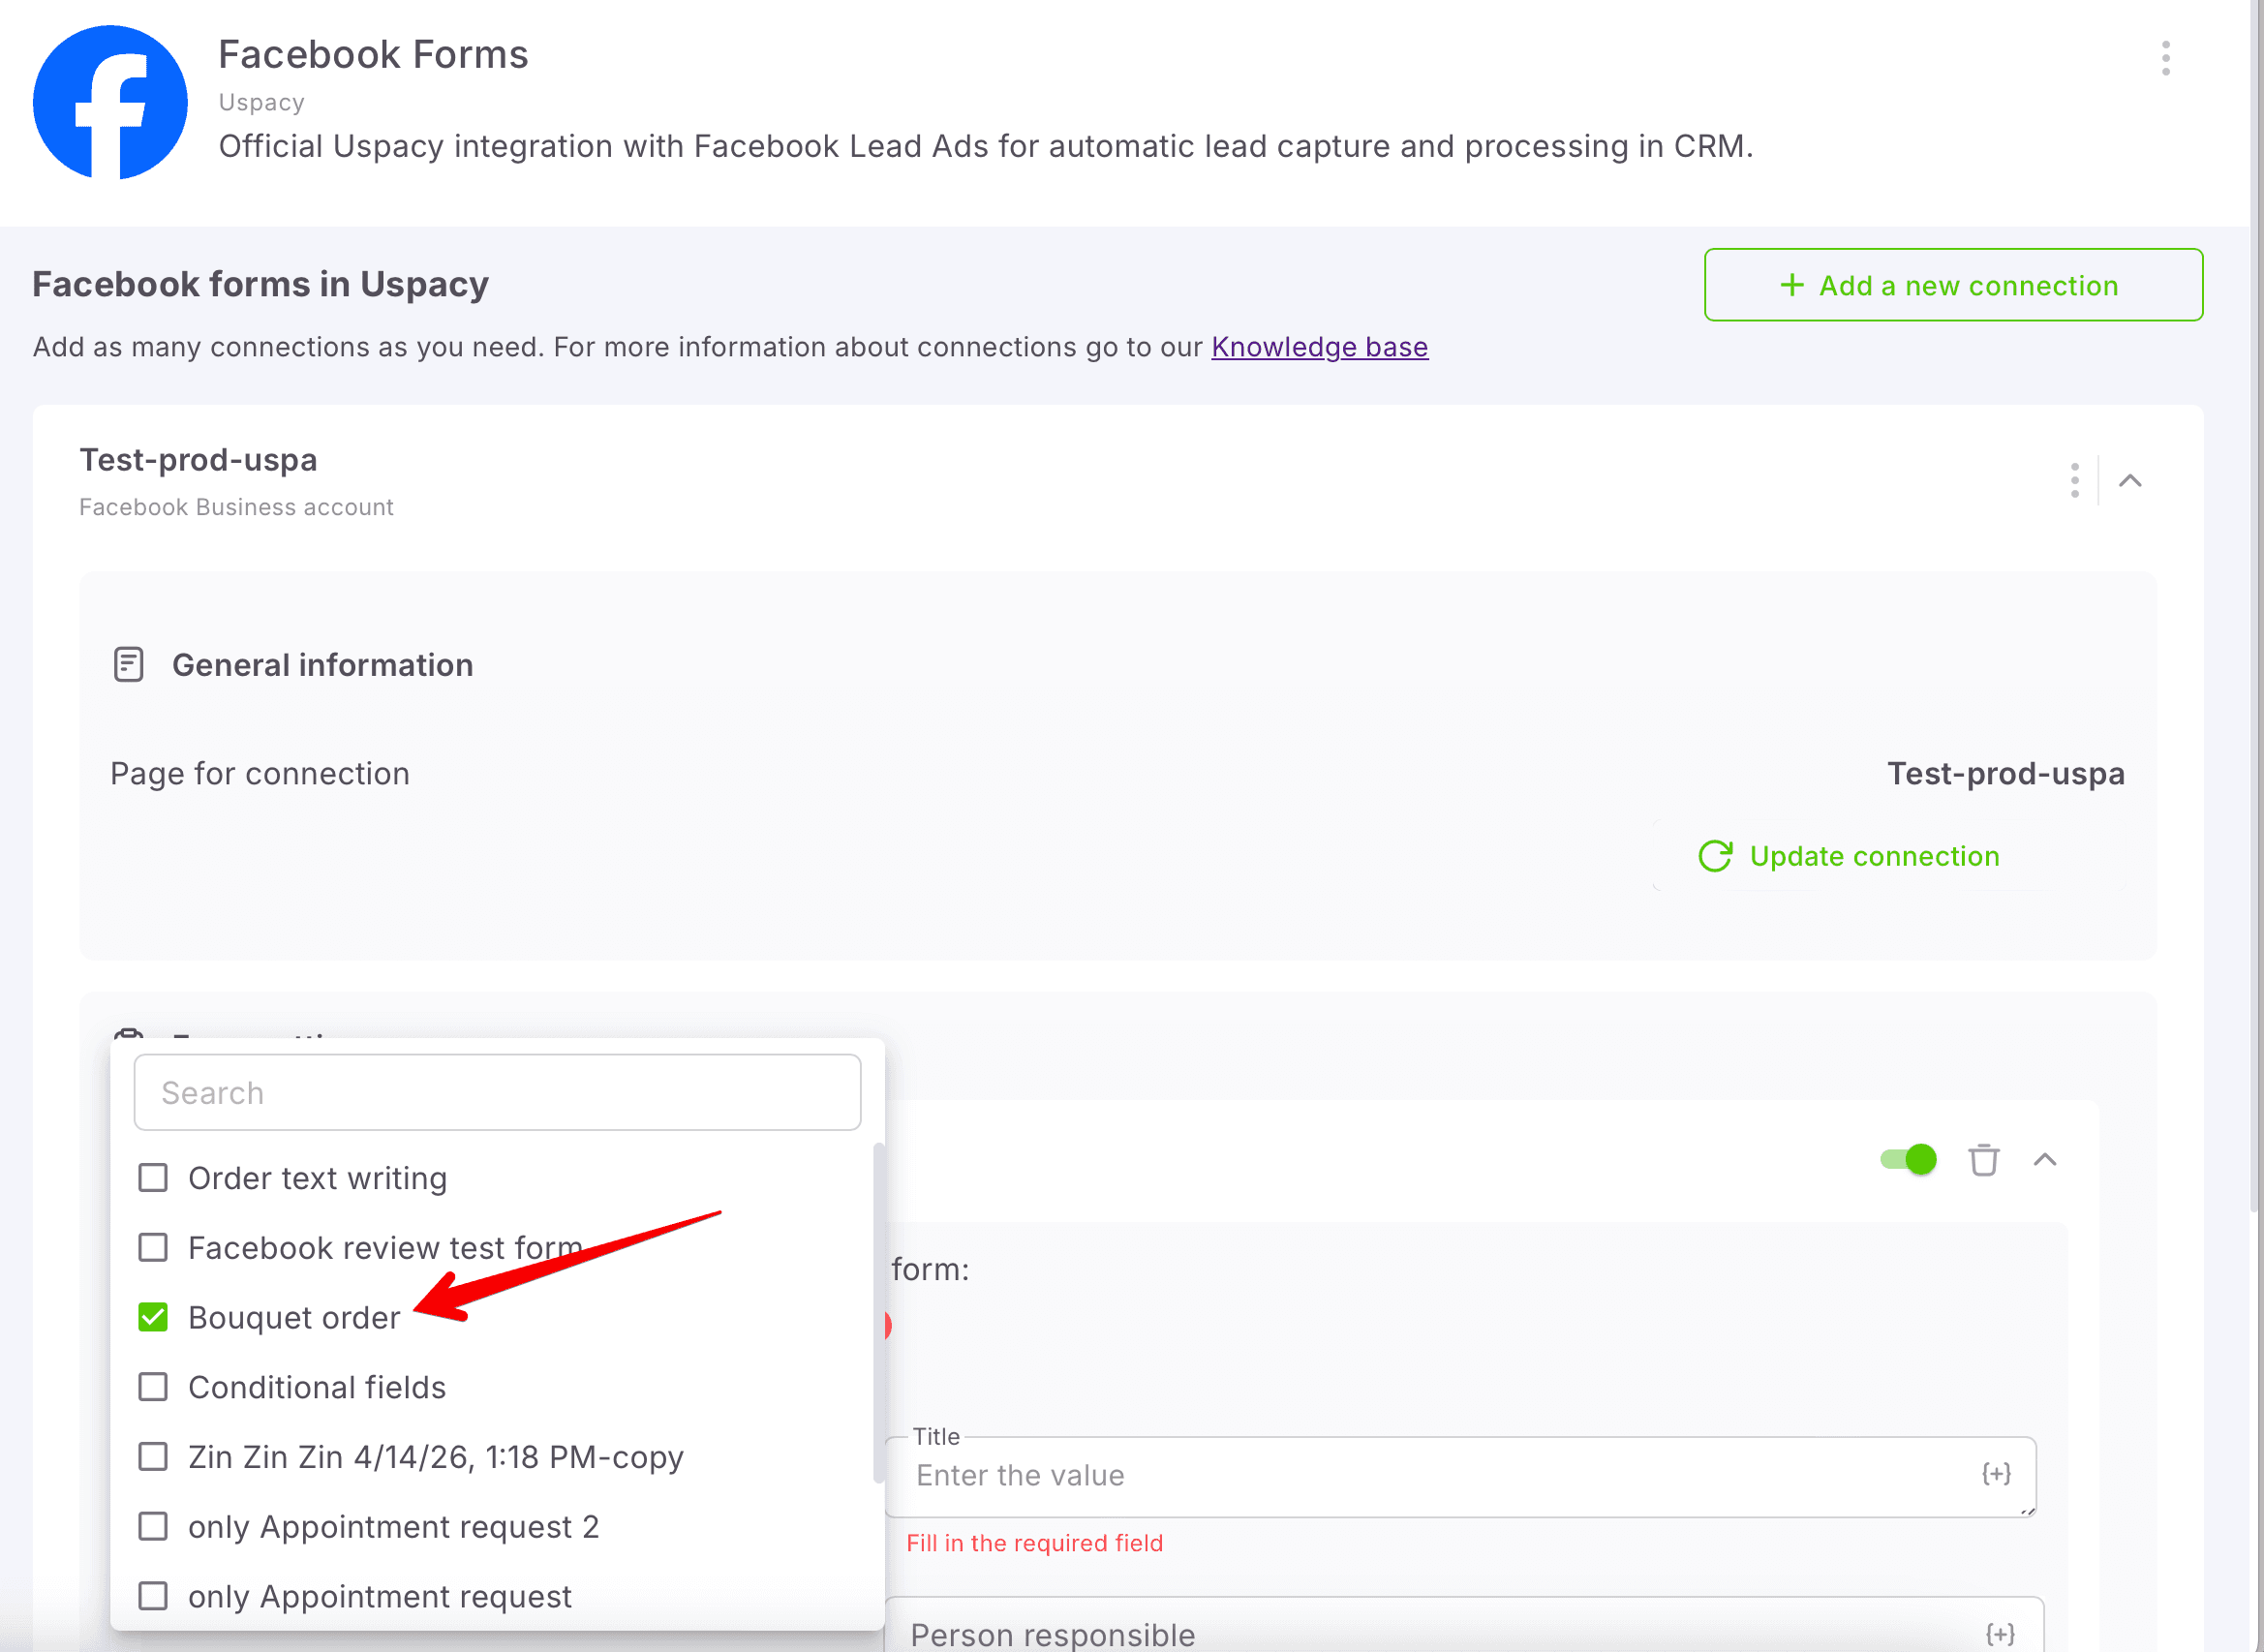Delete the form with trash icon
This screenshot has height=1652, width=2264.
point(1983,1160)
